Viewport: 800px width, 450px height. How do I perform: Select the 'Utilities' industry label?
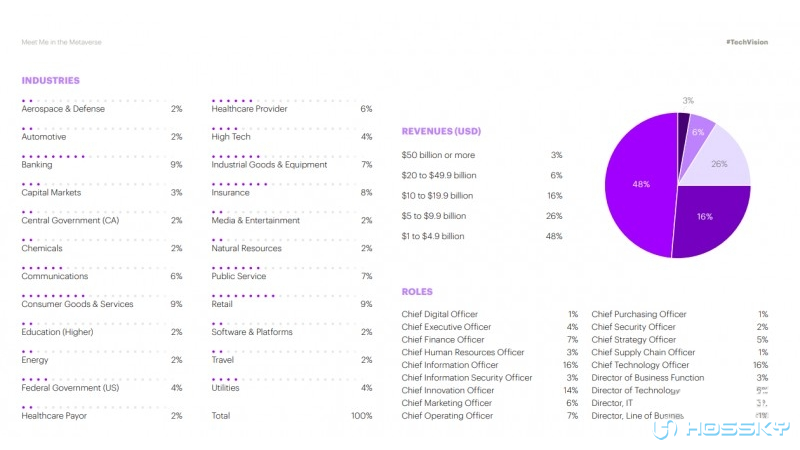coord(226,388)
